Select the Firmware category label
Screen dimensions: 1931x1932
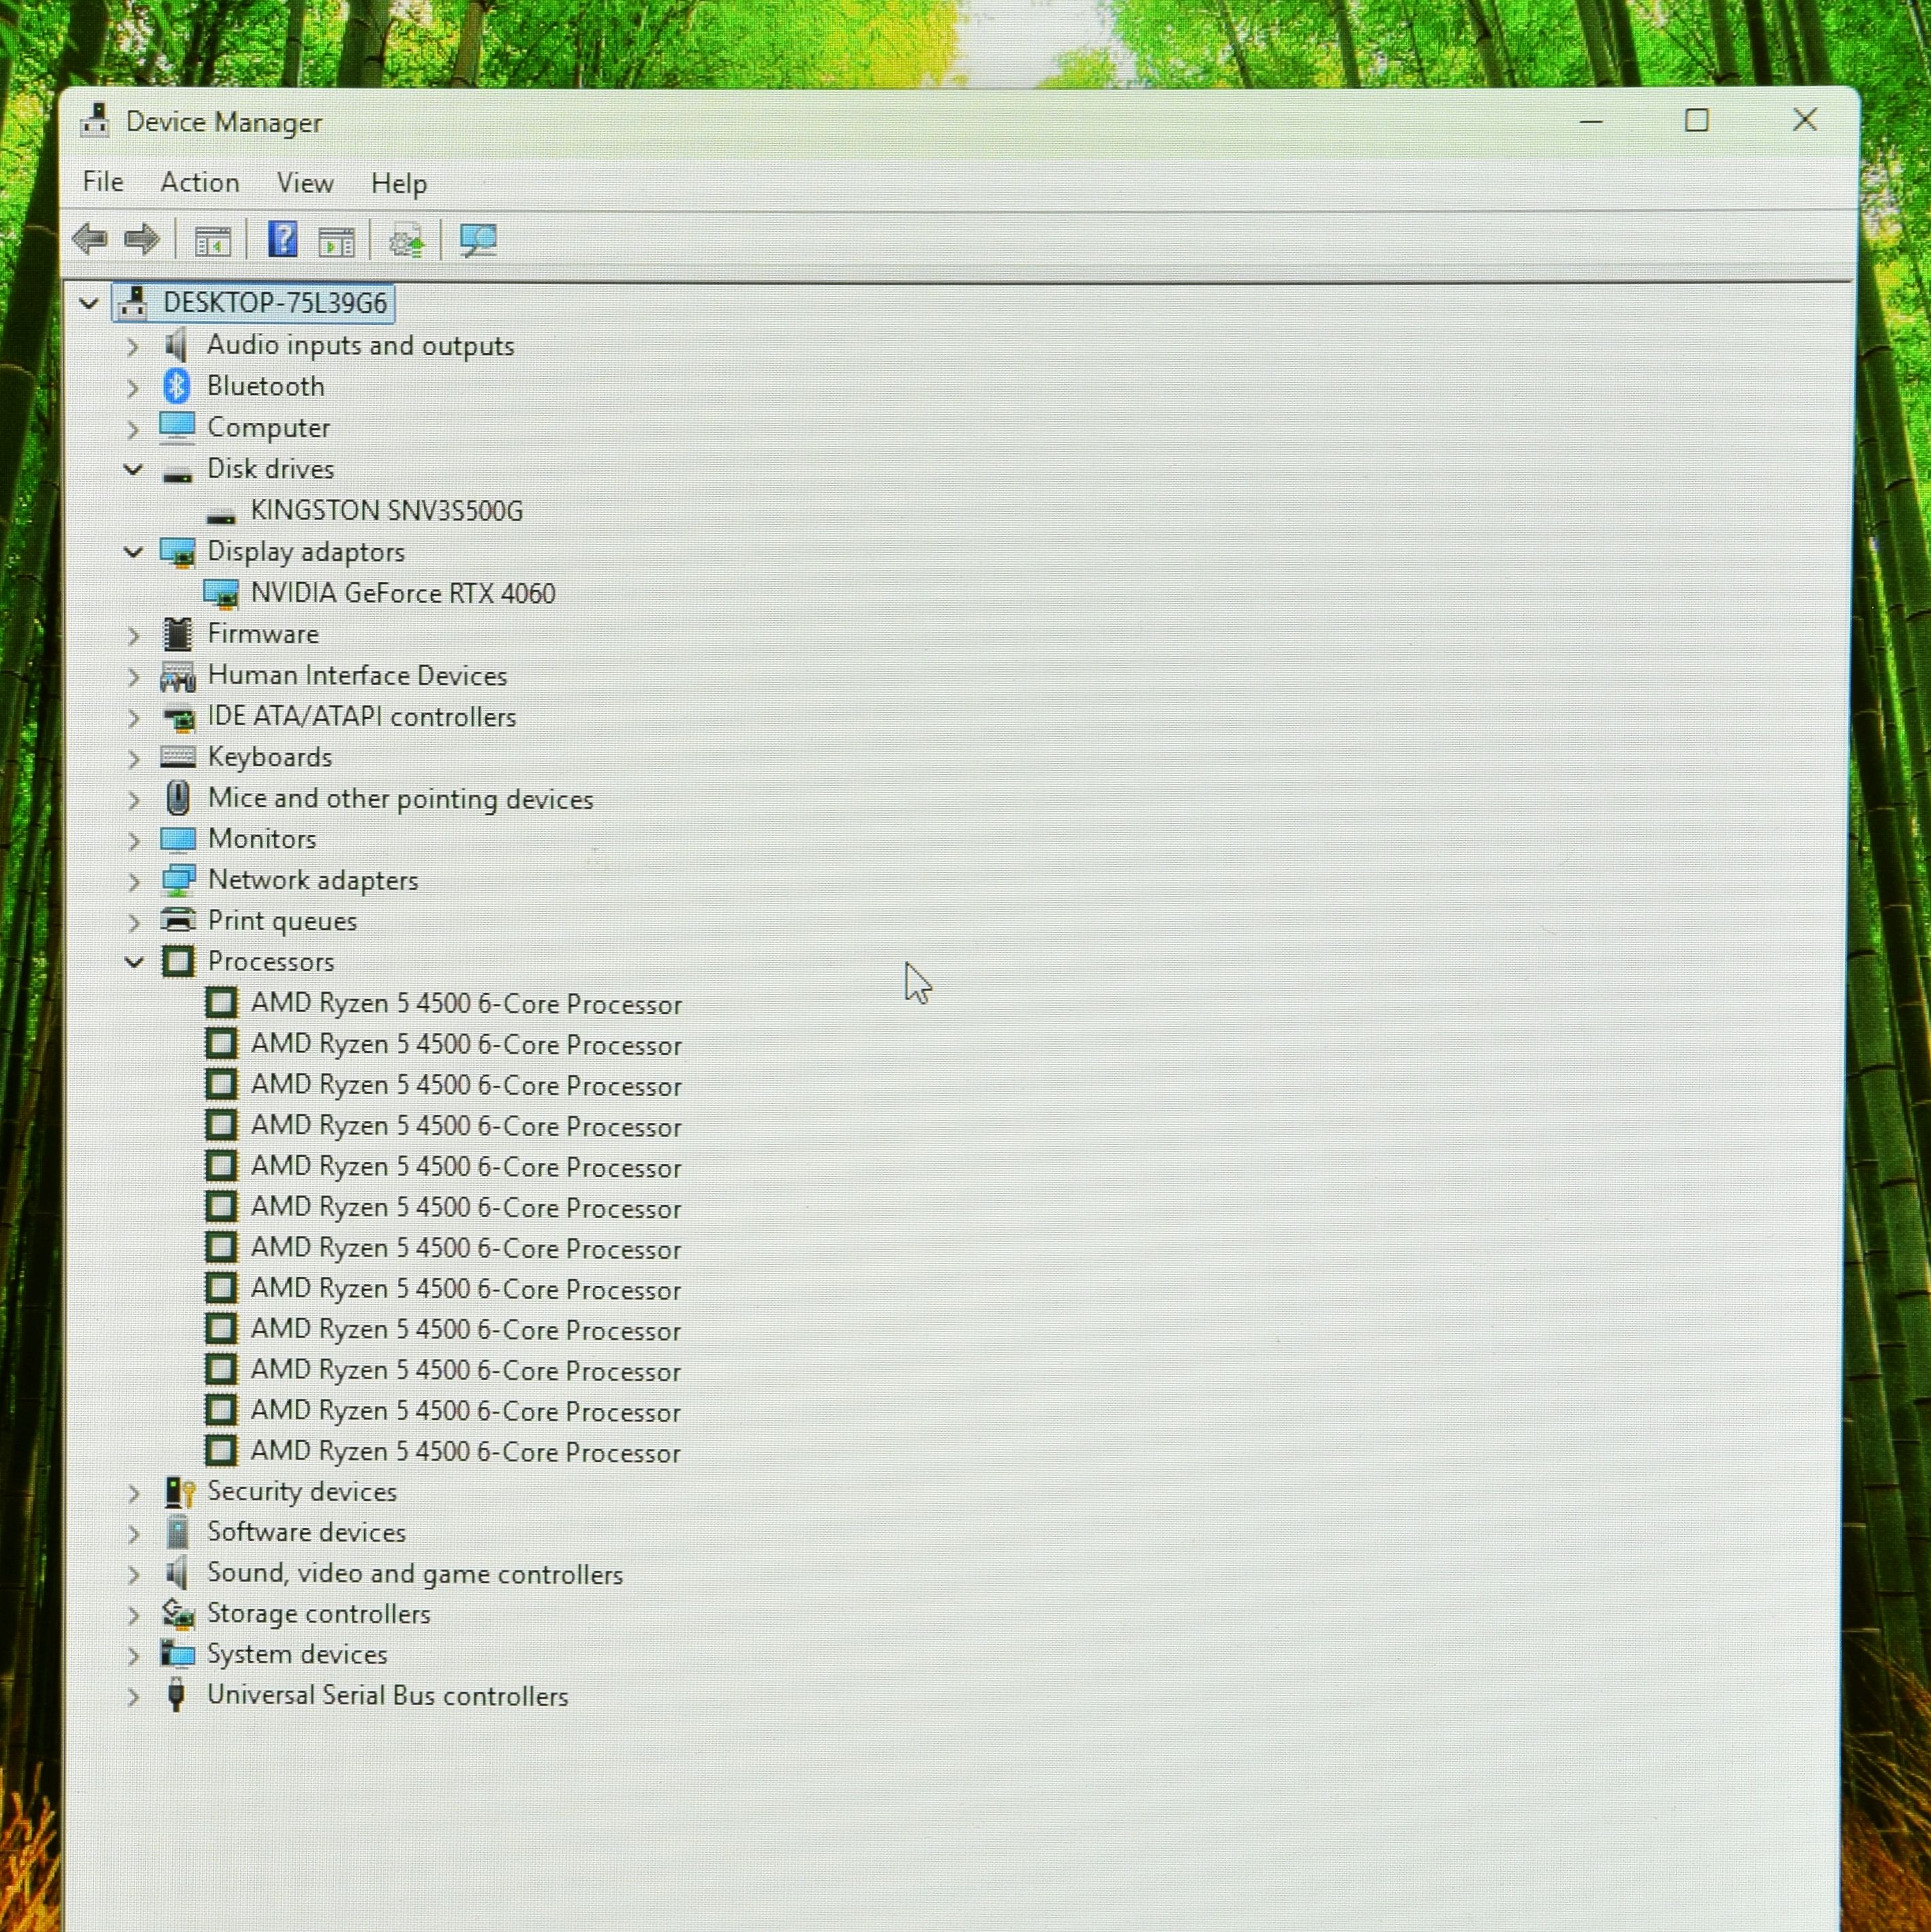pyautogui.click(x=263, y=634)
